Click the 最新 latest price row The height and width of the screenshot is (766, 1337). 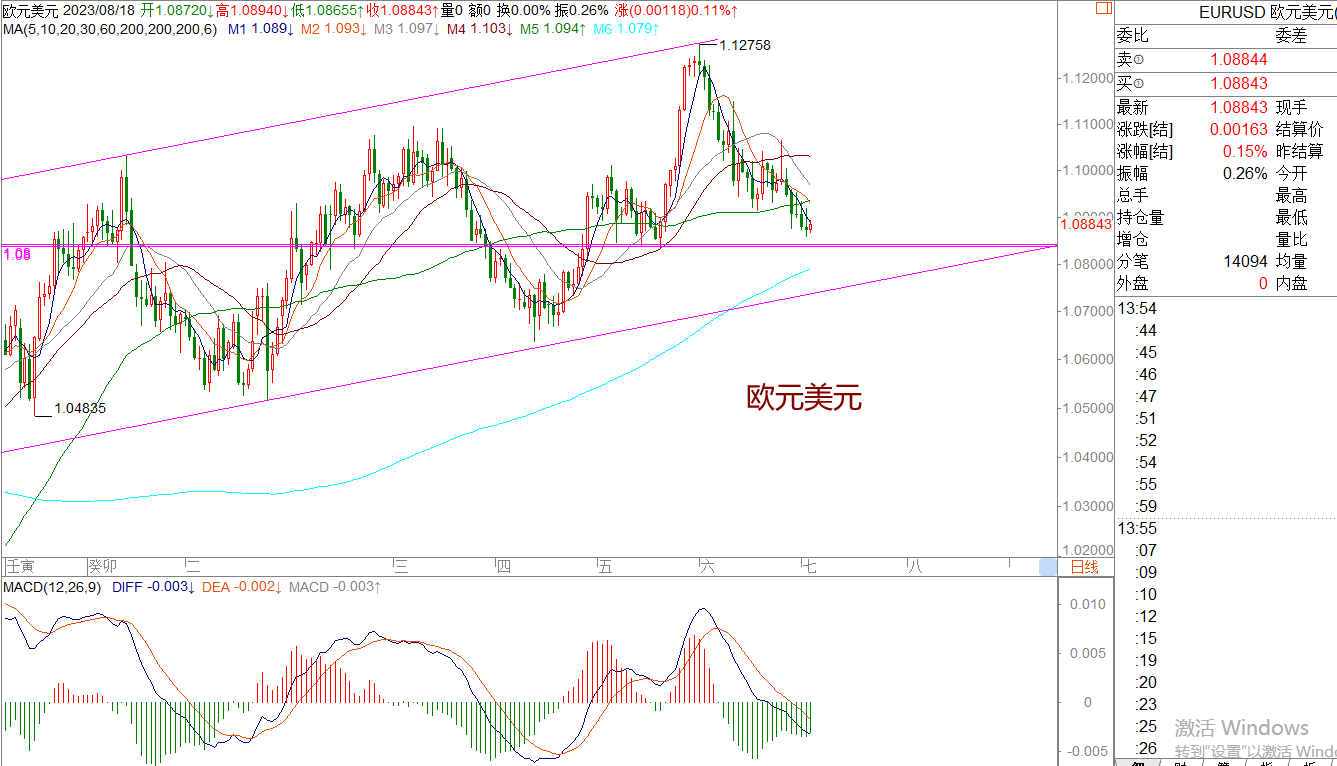tap(1226, 107)
